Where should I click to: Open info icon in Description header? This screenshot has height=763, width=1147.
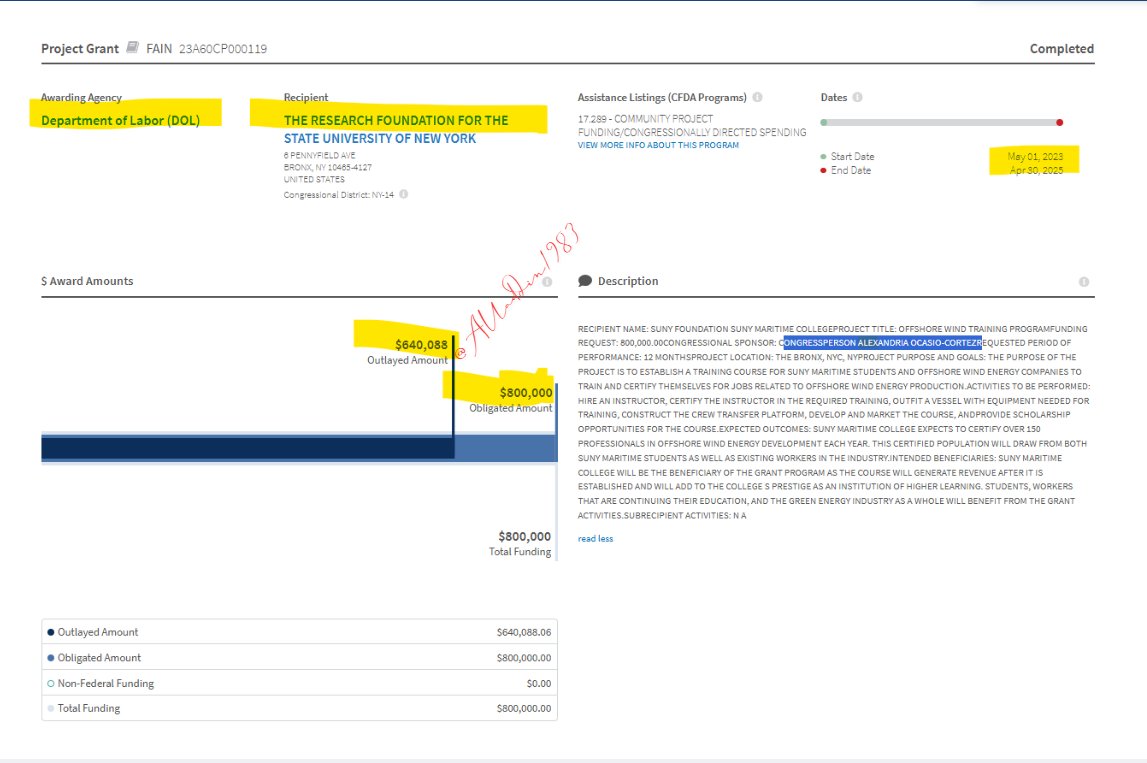(1084, 282)
